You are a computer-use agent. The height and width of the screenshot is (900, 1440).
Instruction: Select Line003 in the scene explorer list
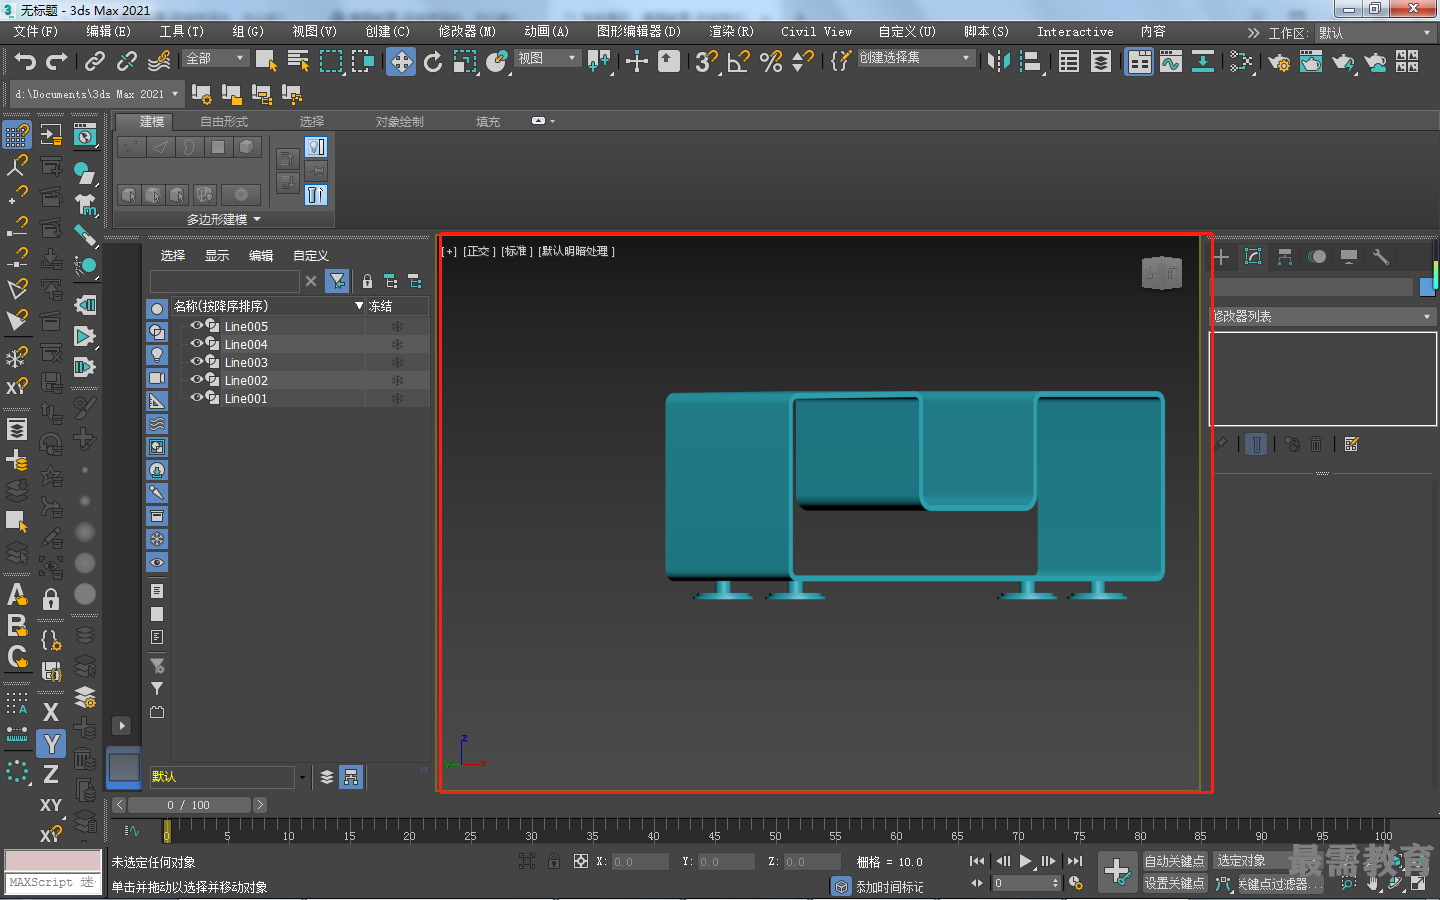pos(246,363)
